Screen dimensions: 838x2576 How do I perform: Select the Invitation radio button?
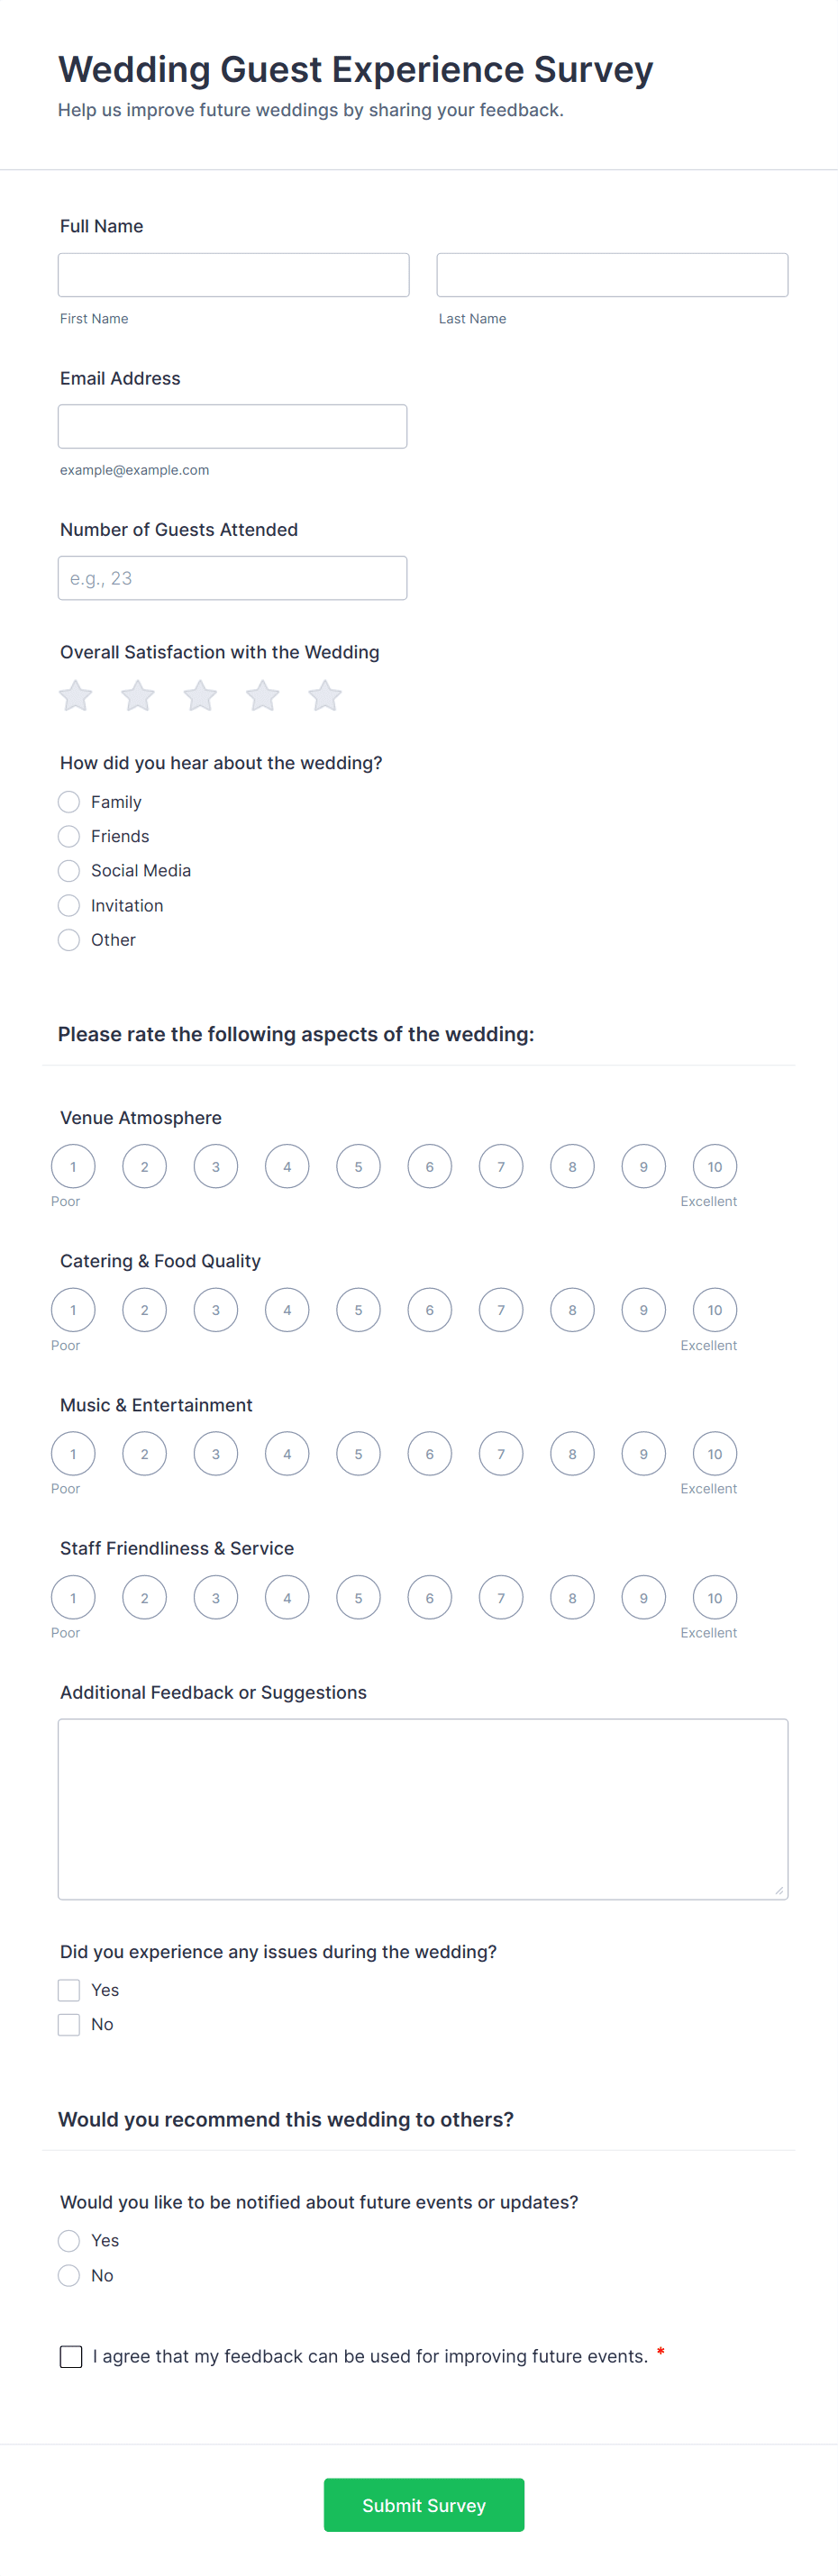point(68,905)
